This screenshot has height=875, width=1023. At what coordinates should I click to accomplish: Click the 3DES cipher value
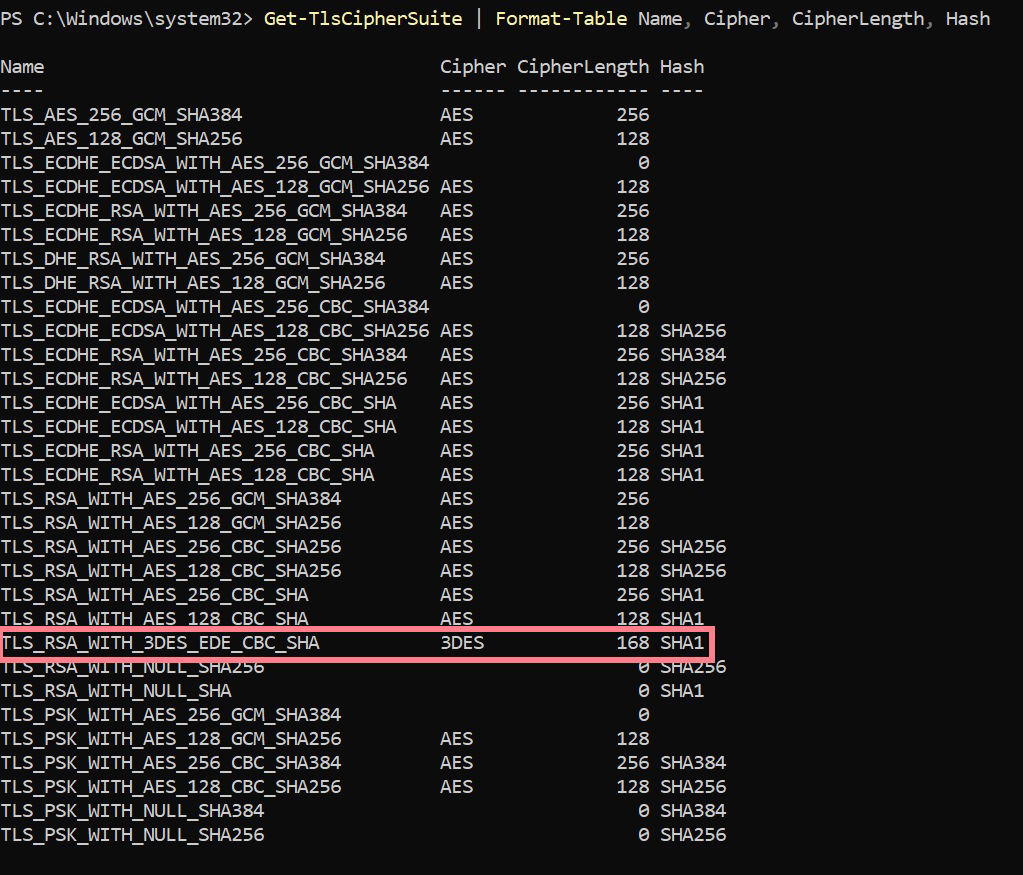(462, 643)
